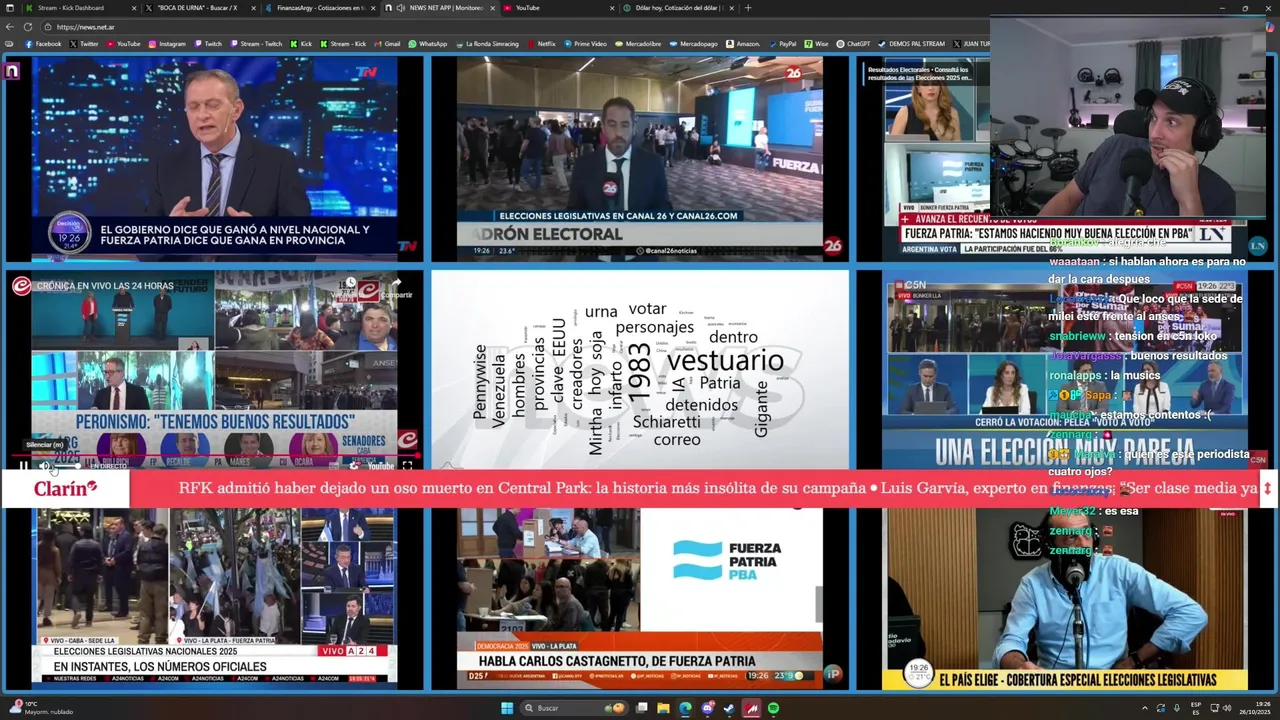Open Twitch bookmark
The width and height of the screenshot is (1280, 720).
208,44
